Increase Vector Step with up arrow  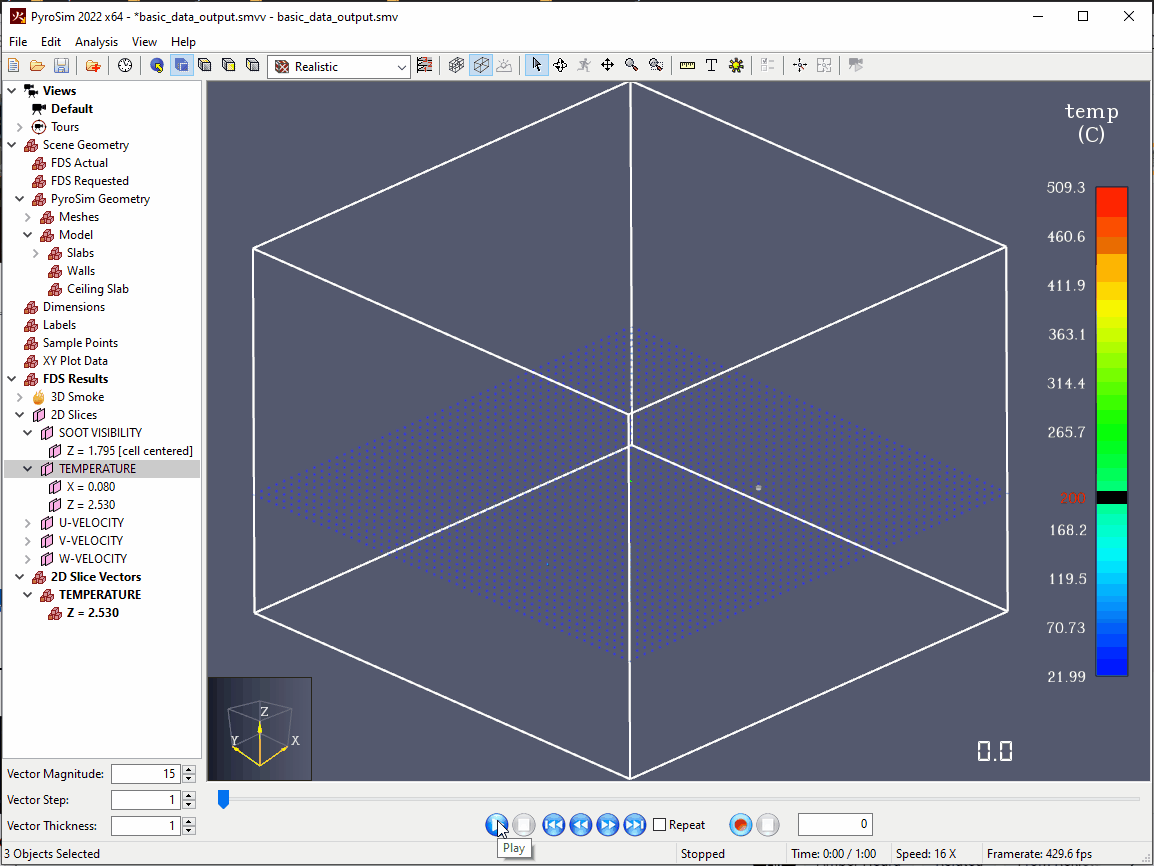(x=189, y=795)
